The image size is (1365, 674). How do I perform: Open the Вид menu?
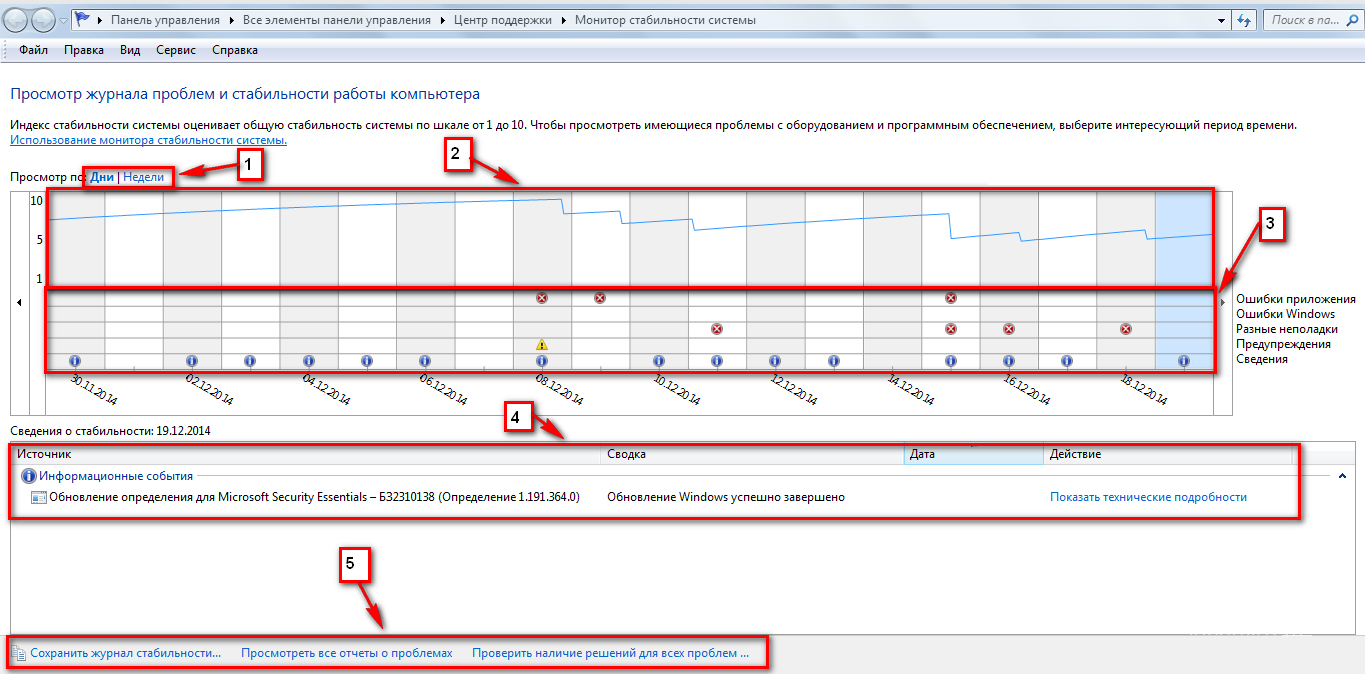point(130,50)
